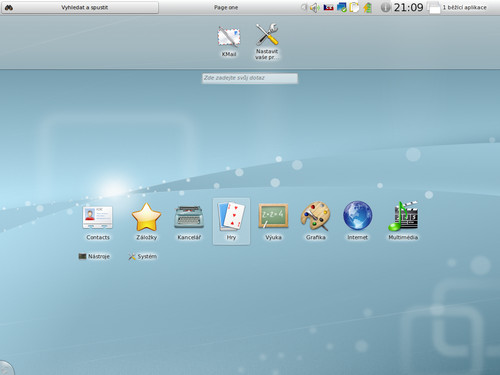Open the Internet globe category
Image resolution: width=500 pixels, height=375 pixels.
click(357, 222)
